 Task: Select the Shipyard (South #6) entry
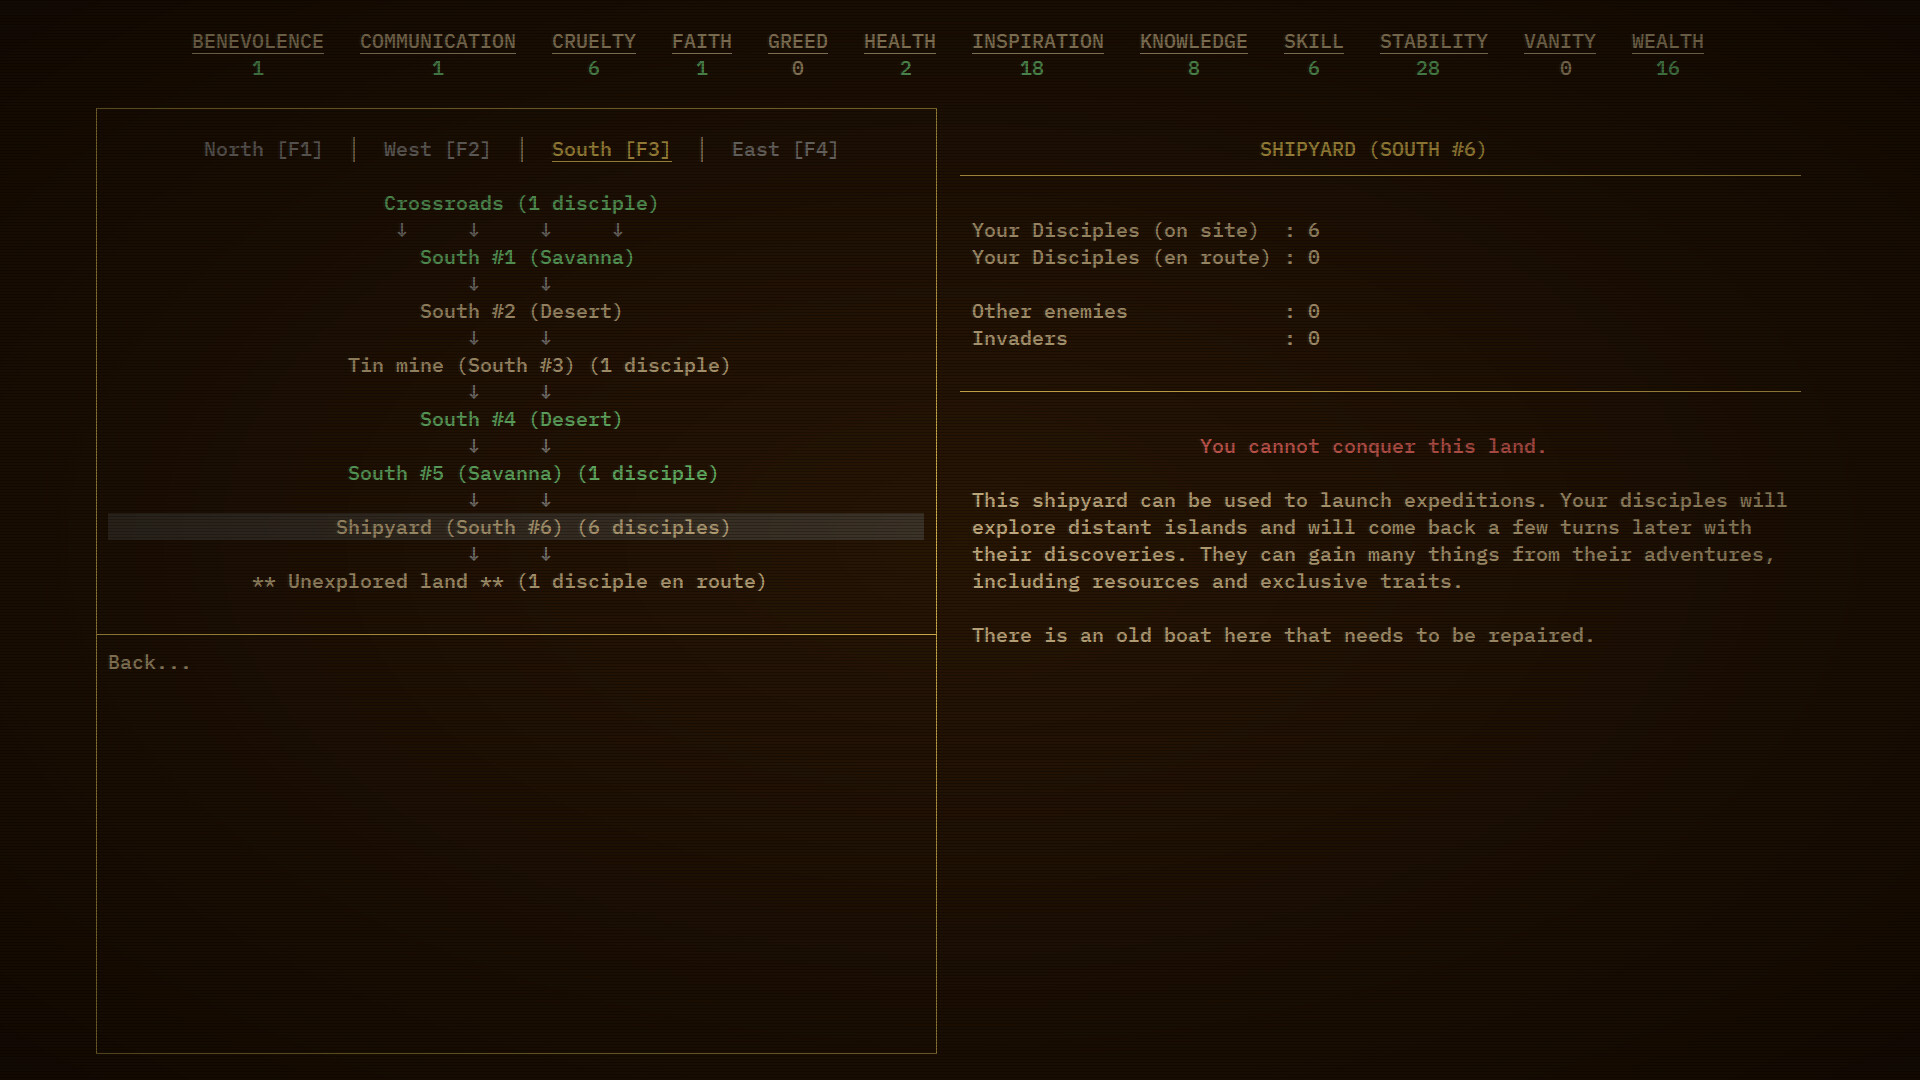[x=533, y=527]
